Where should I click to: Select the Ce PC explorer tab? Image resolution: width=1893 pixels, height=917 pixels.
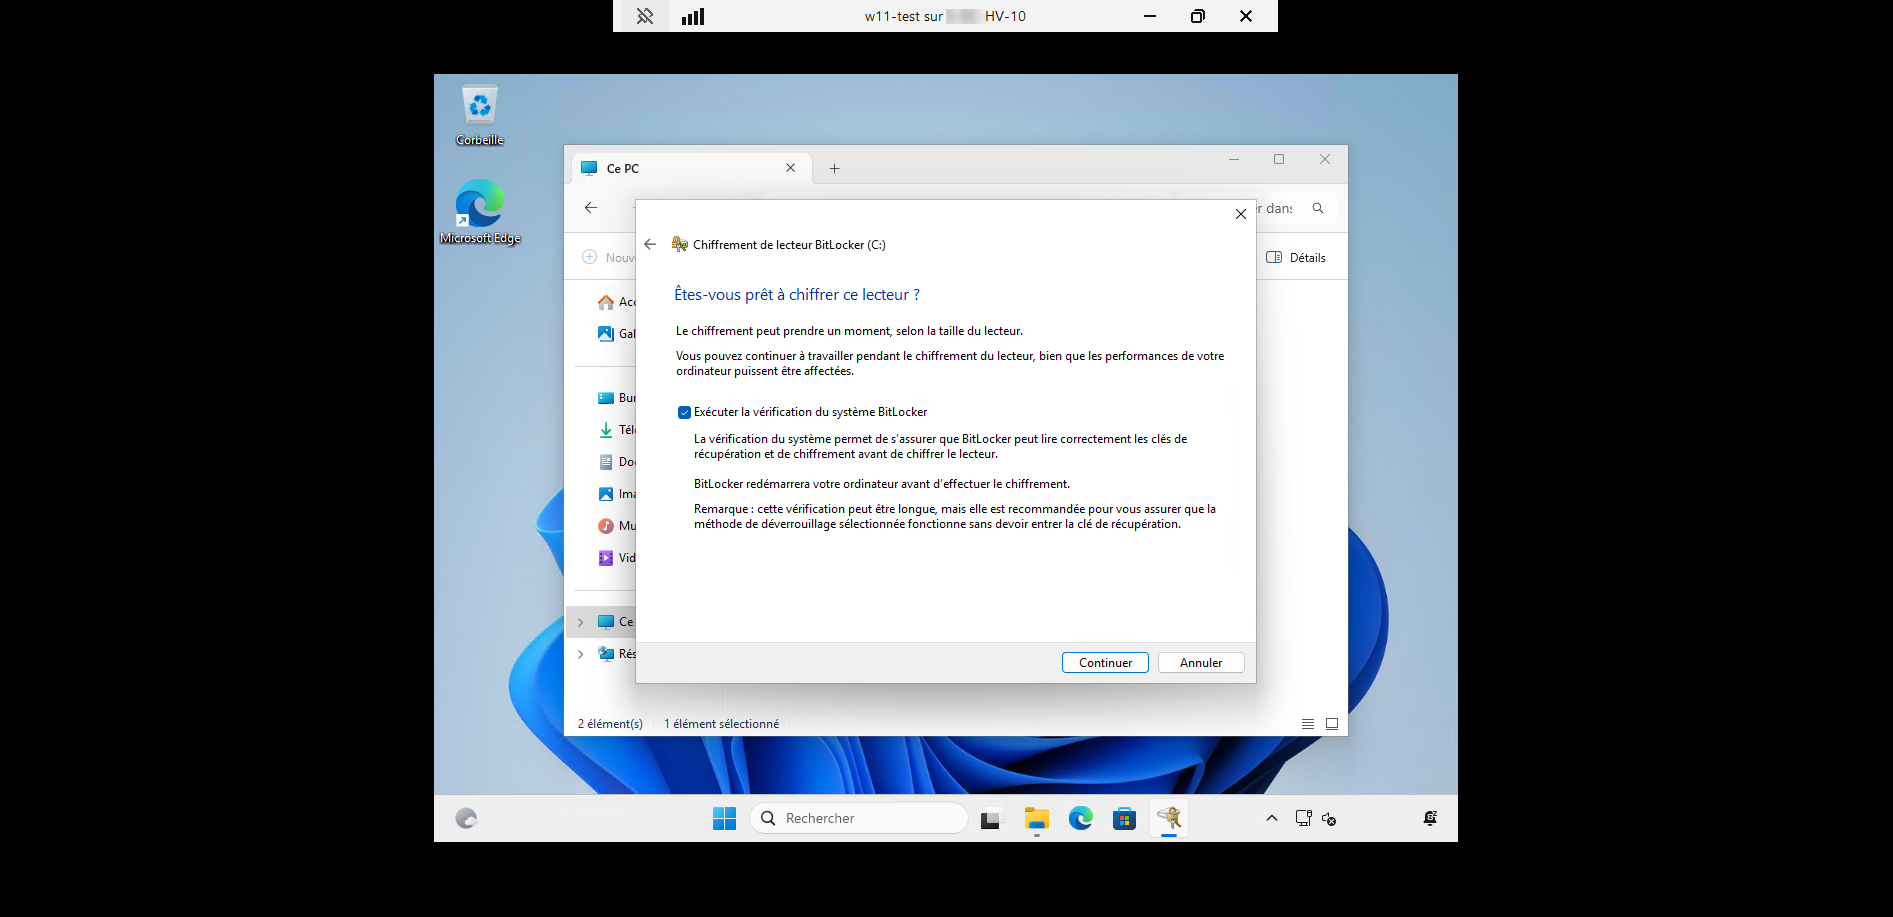click(680, 168)
